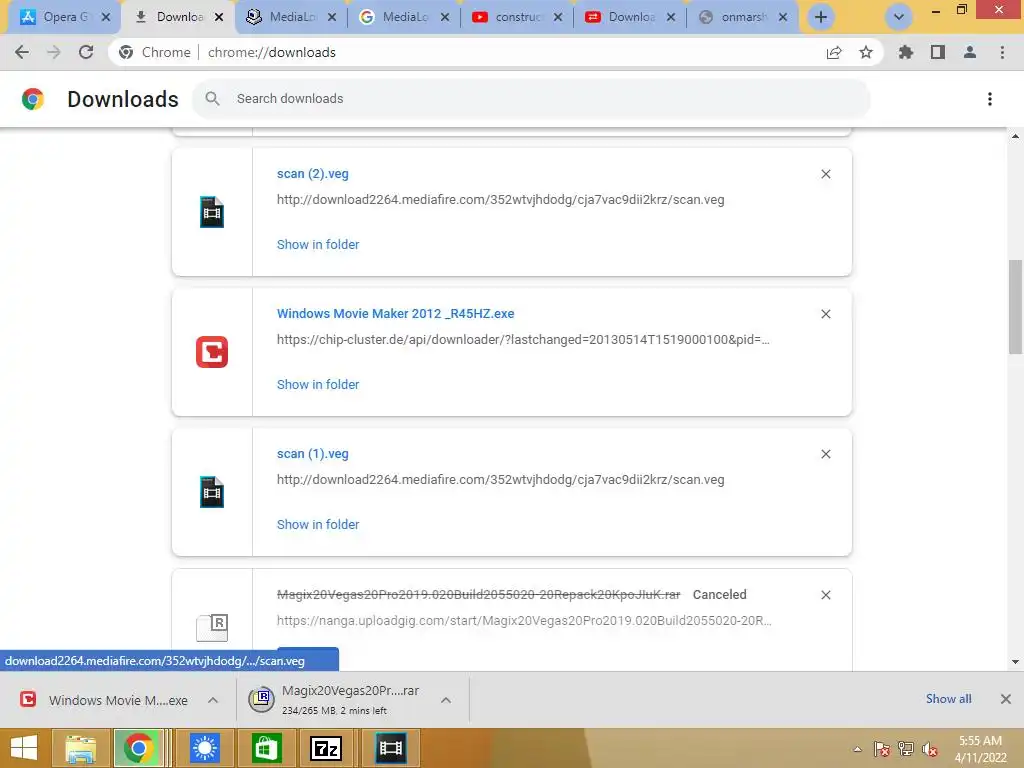
Task: Show scan (2).veg in folder
Action: click(318, 244)
